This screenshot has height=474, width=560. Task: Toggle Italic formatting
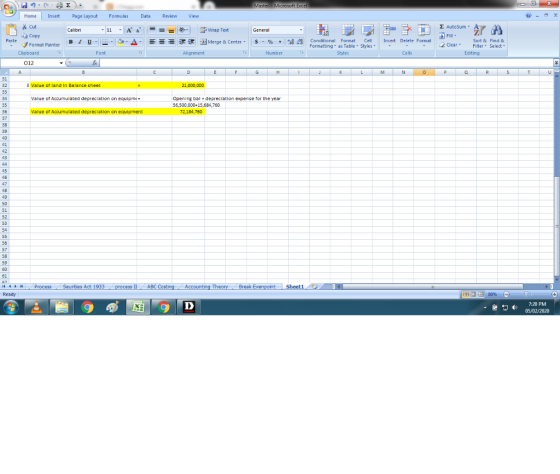tap(80, 42)
